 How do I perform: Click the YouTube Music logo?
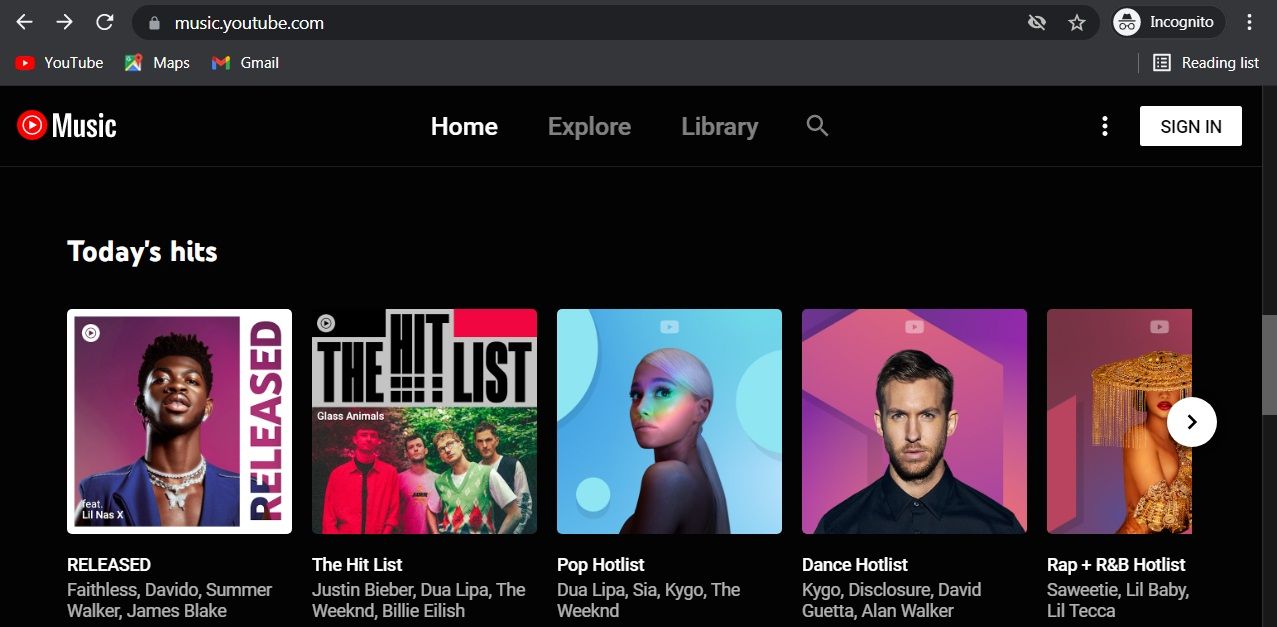[67, 126]
